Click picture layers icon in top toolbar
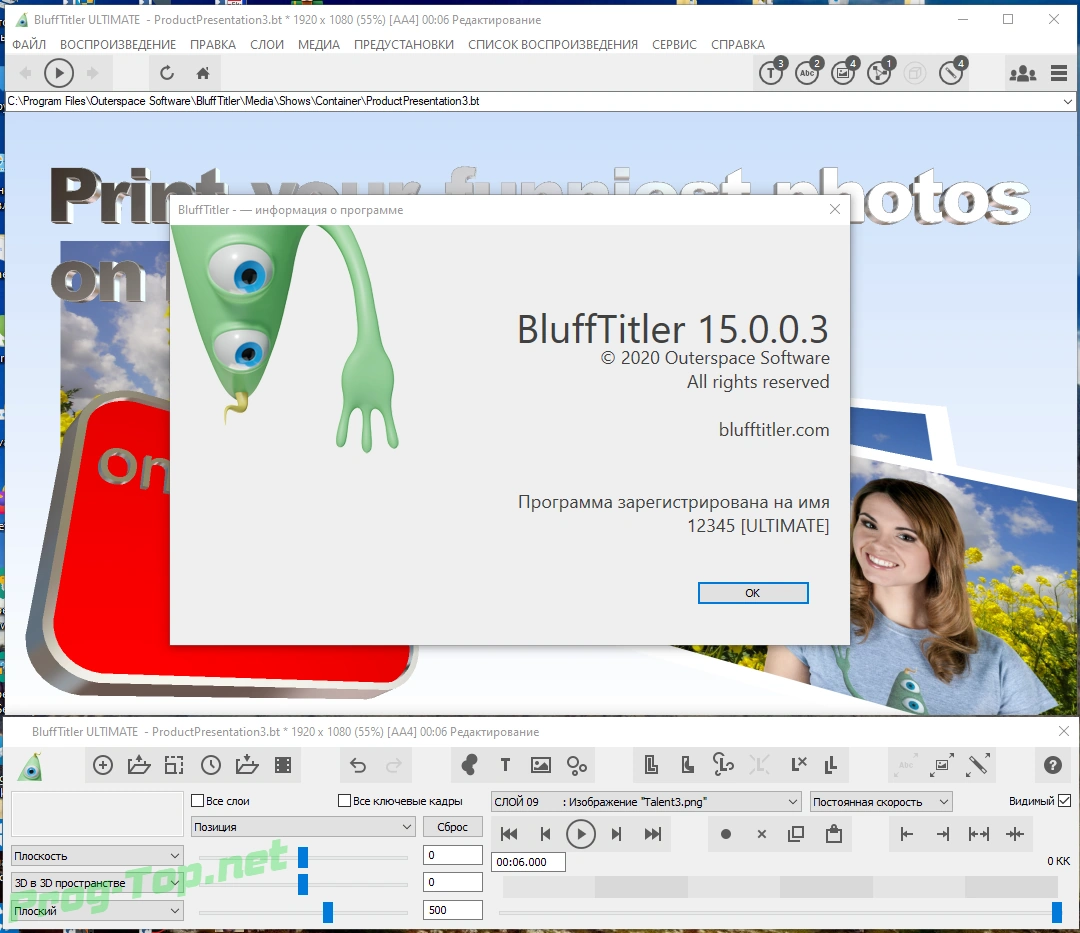Viewport: 1080px width, 933px height. 844,72
